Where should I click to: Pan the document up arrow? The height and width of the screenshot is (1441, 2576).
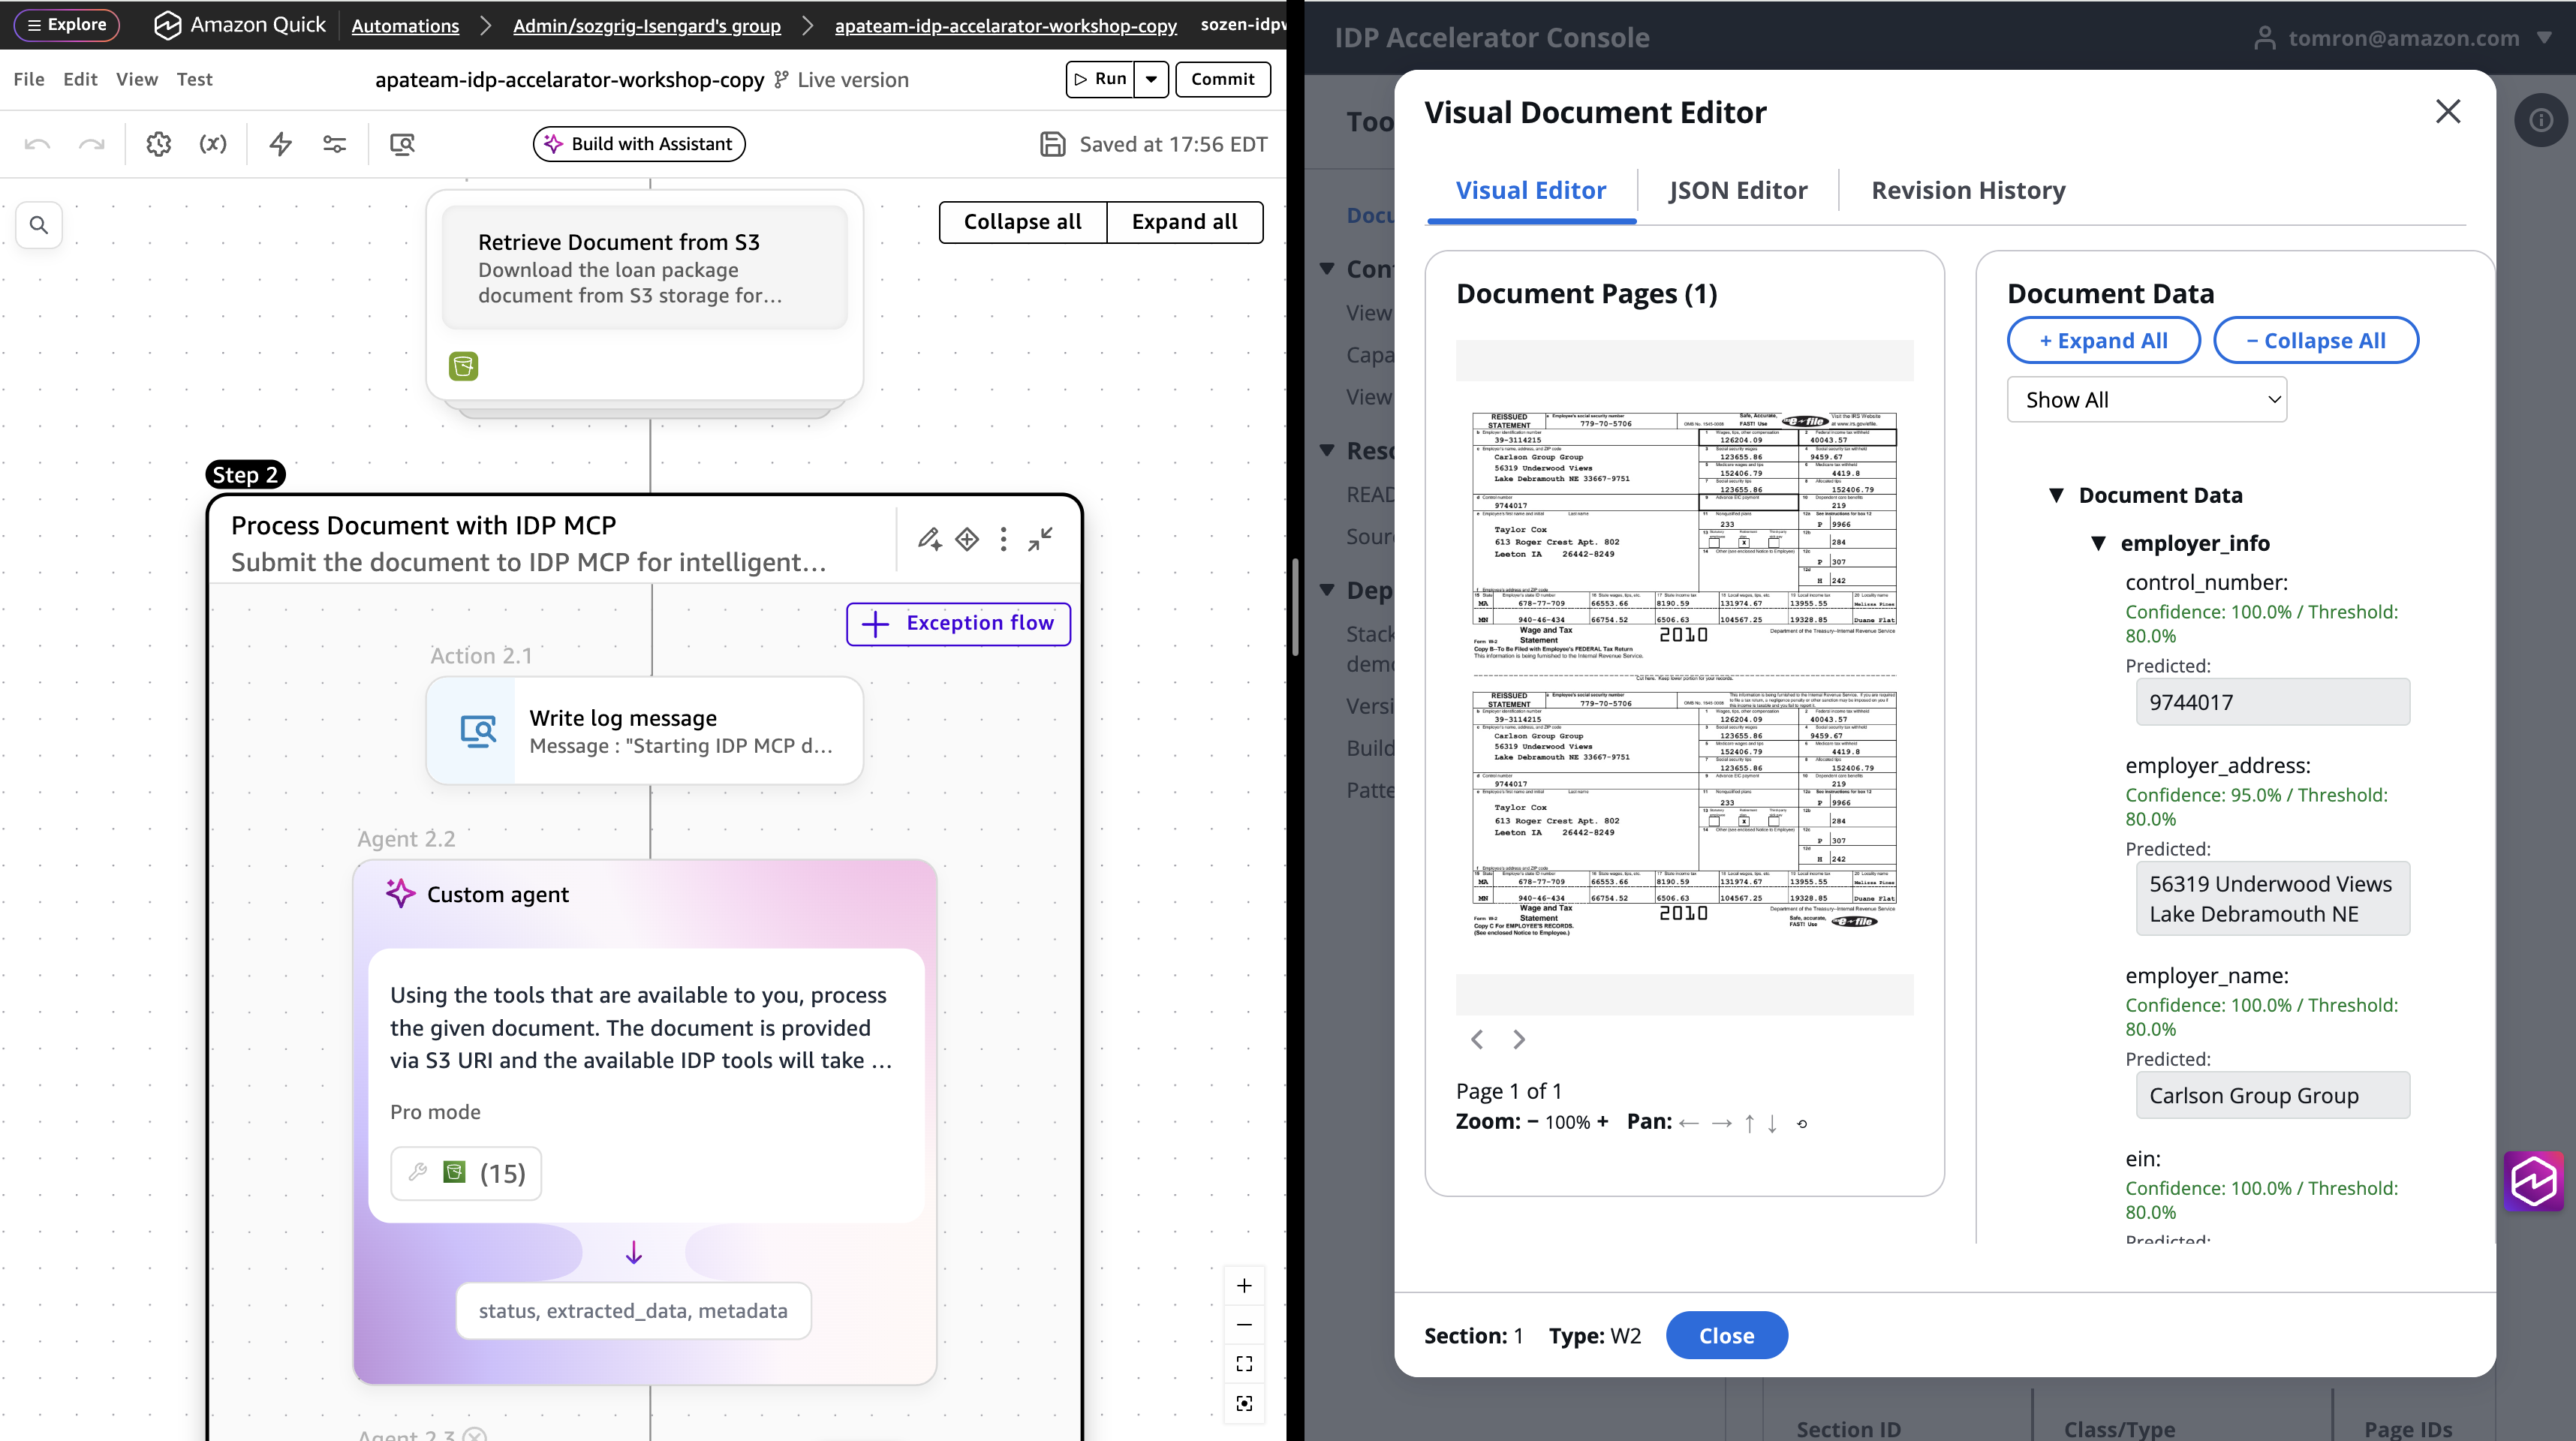point(1749,1123)
